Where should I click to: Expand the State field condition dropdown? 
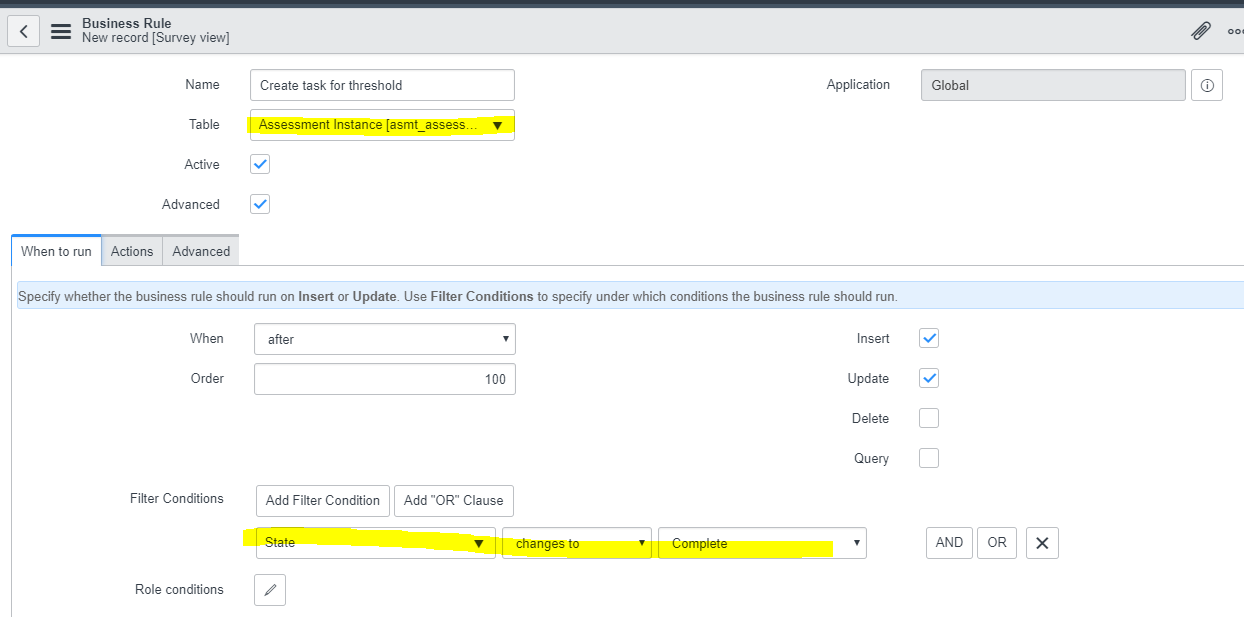tap(377, 542)
